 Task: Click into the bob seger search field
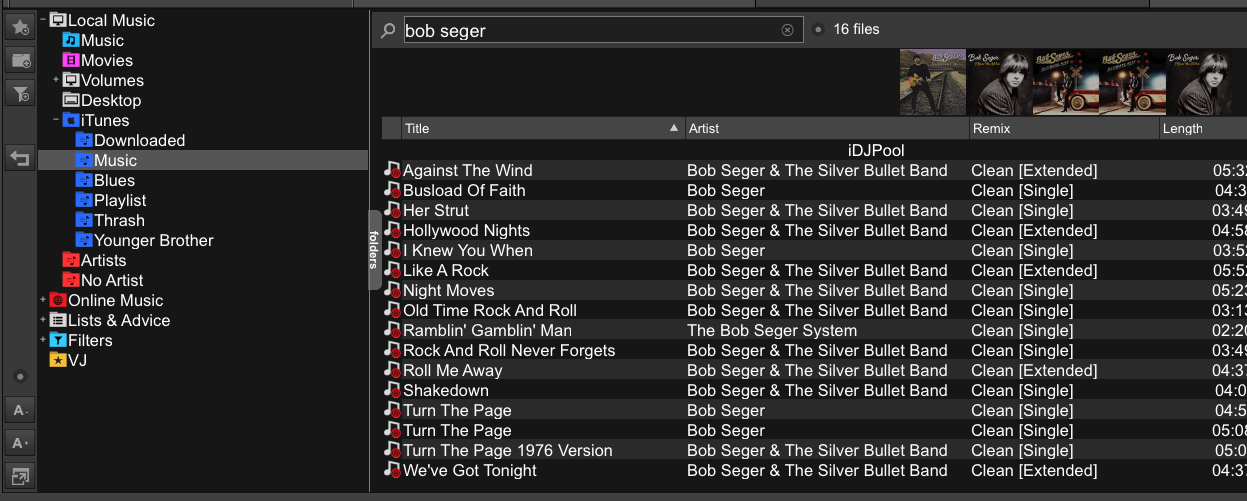pos(602,30)
